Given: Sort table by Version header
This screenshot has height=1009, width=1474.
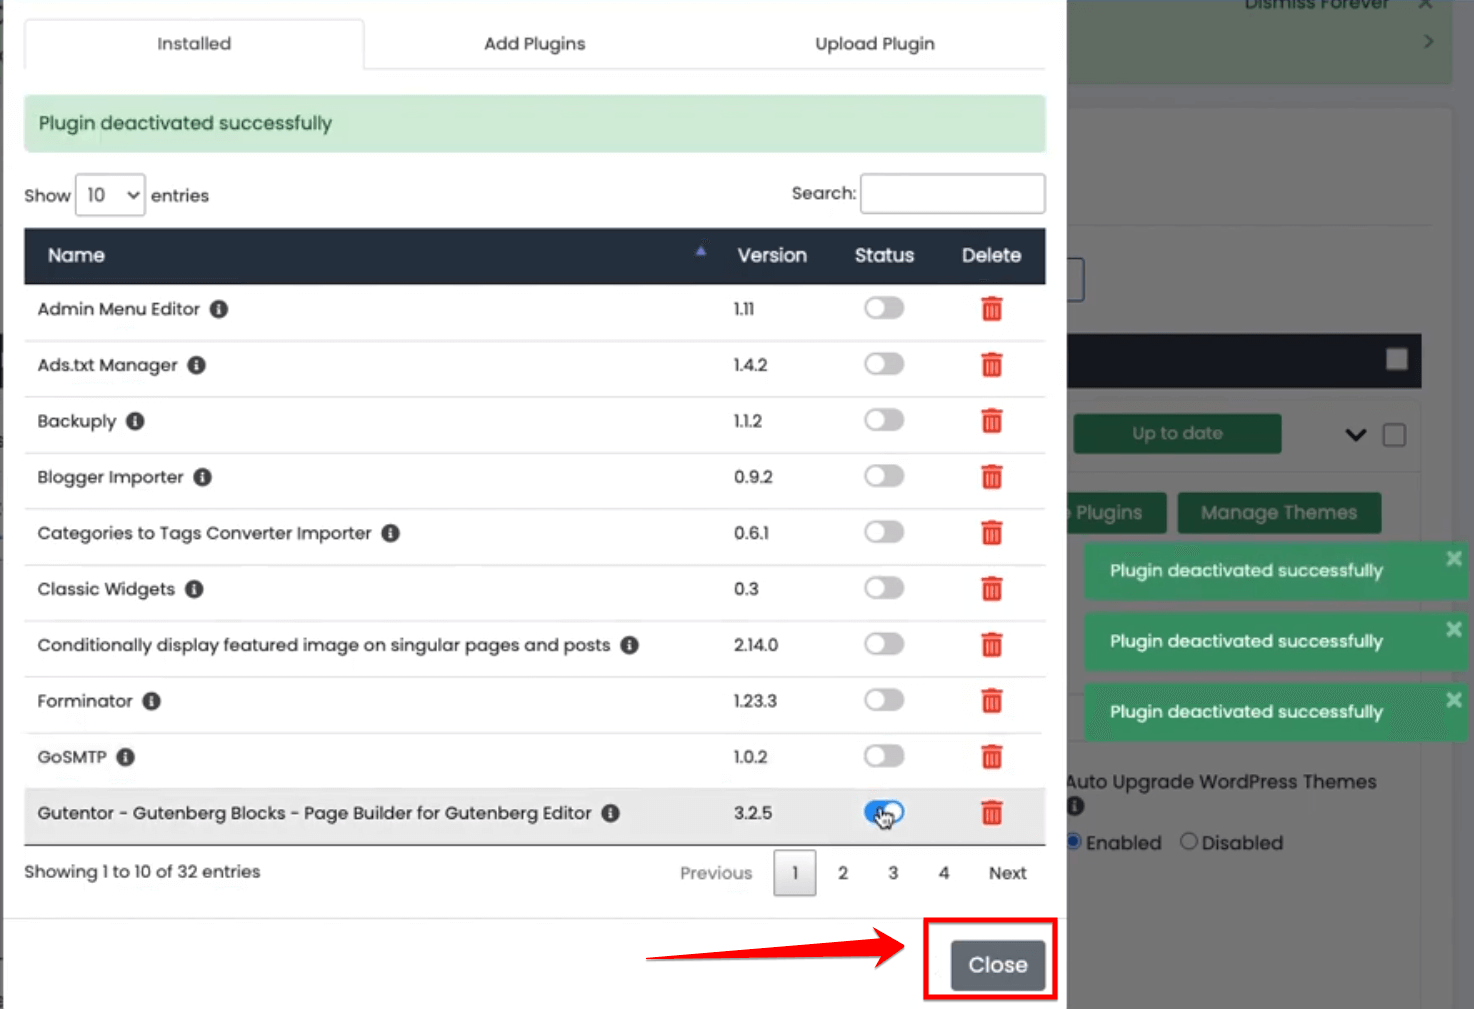Looking at the screenshot, I should coord(772,255).
